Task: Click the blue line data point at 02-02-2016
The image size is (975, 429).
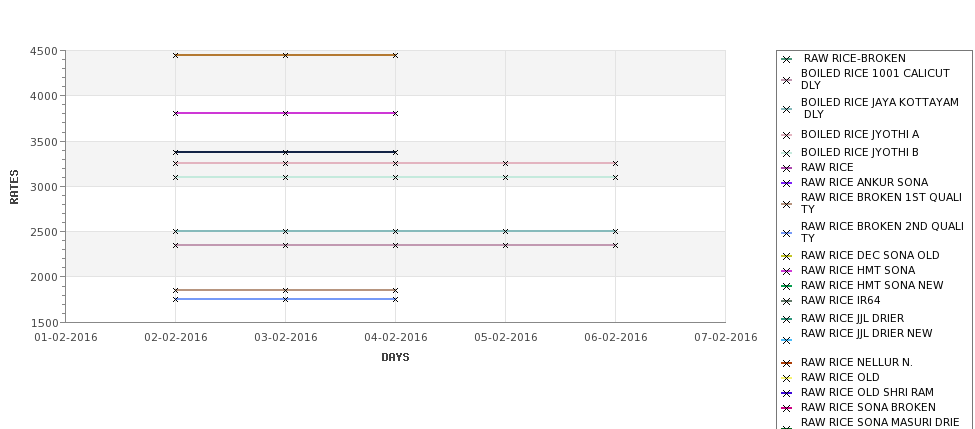Action: (x=175, y=299)
